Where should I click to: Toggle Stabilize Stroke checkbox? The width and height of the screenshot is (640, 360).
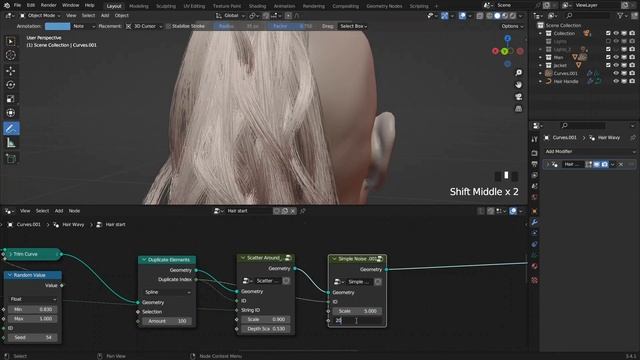168,26
